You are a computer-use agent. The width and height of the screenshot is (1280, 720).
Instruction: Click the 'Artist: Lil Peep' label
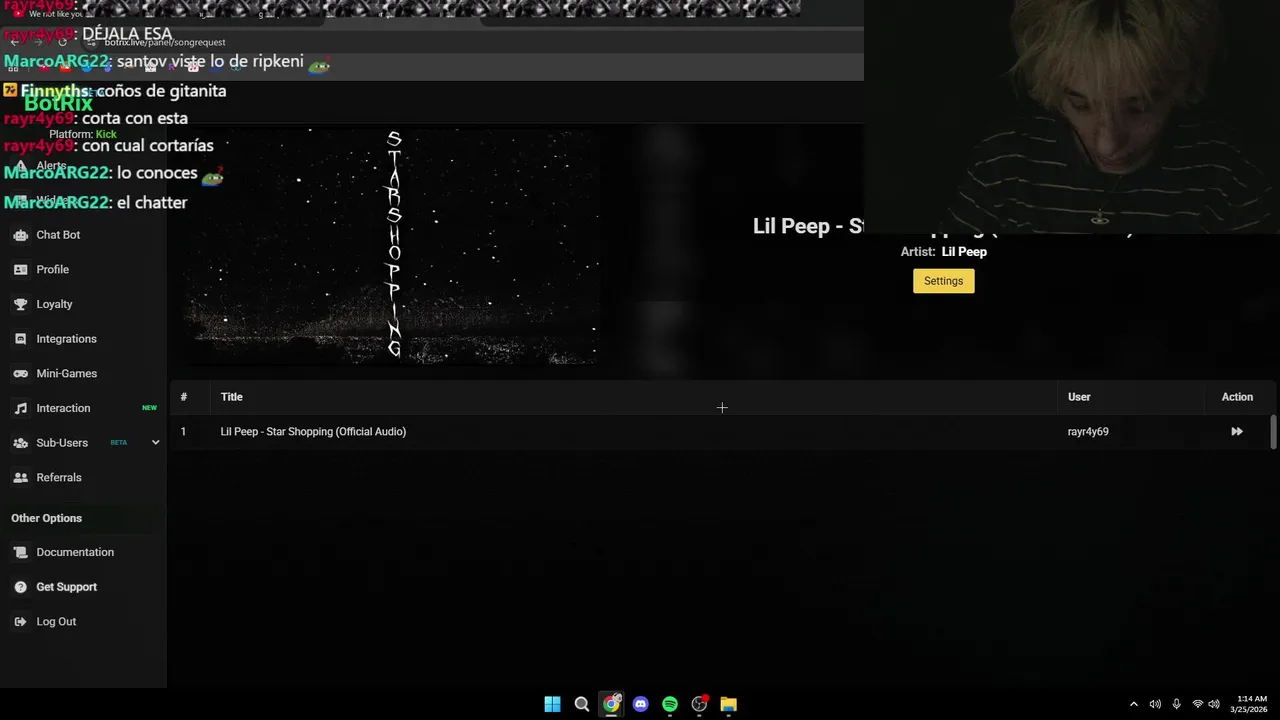coord(943,252)
